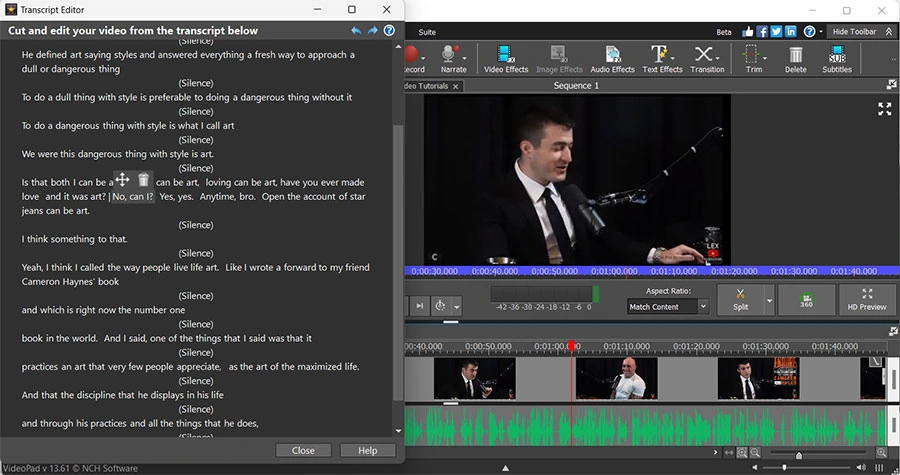Click the red Record button icon
Viewport: 900px width, 475px height.
(411, 54)
